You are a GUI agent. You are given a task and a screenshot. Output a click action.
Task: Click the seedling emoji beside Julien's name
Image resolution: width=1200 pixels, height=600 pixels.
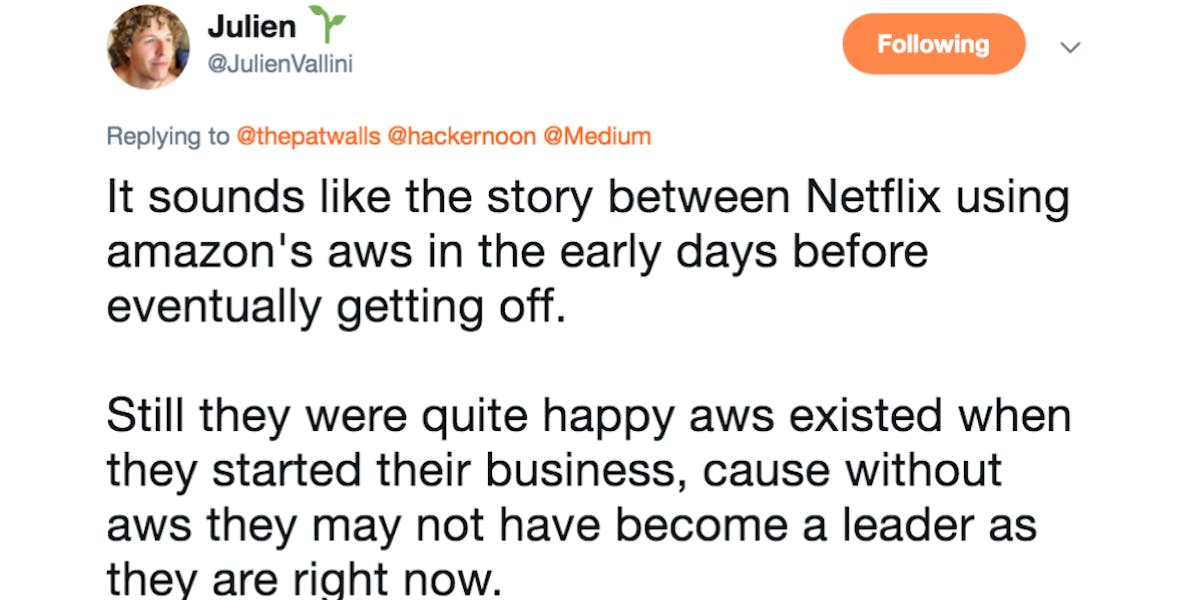pyautogui.click(x=325, y=24)
